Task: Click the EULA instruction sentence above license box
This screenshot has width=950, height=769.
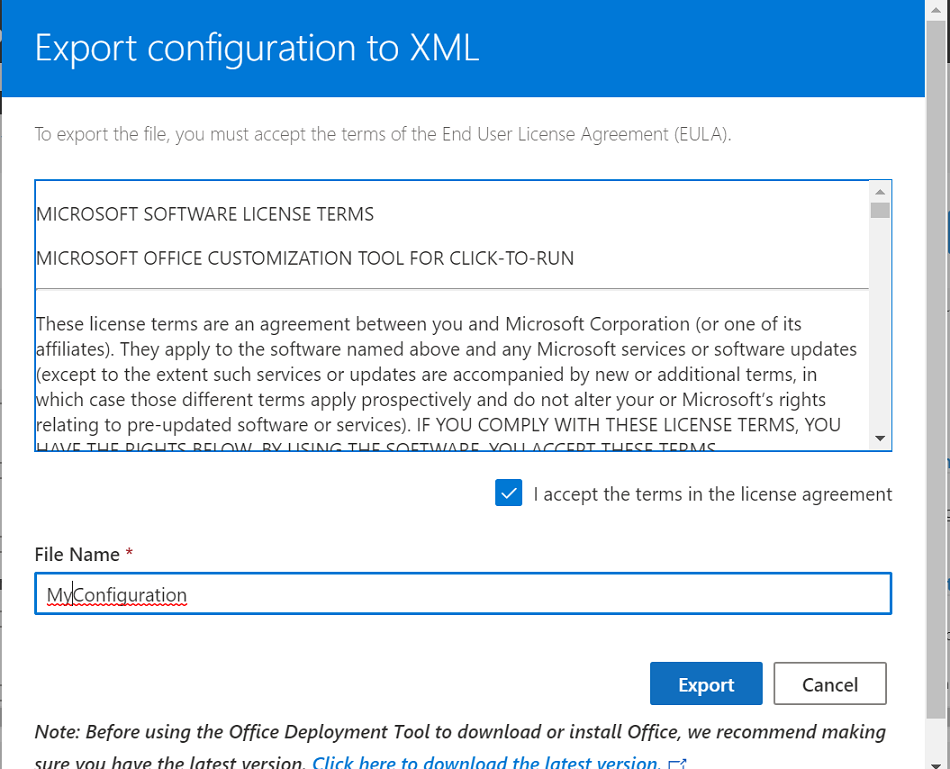Action: pyautogui.click(x=383, y=134)
